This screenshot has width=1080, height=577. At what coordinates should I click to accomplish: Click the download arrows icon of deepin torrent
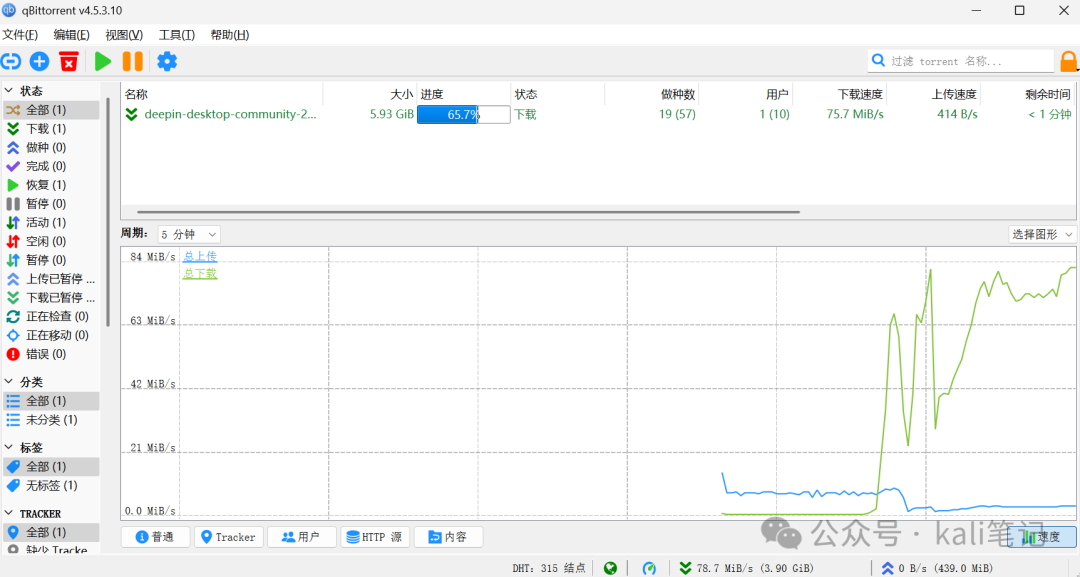coord(132,114)
